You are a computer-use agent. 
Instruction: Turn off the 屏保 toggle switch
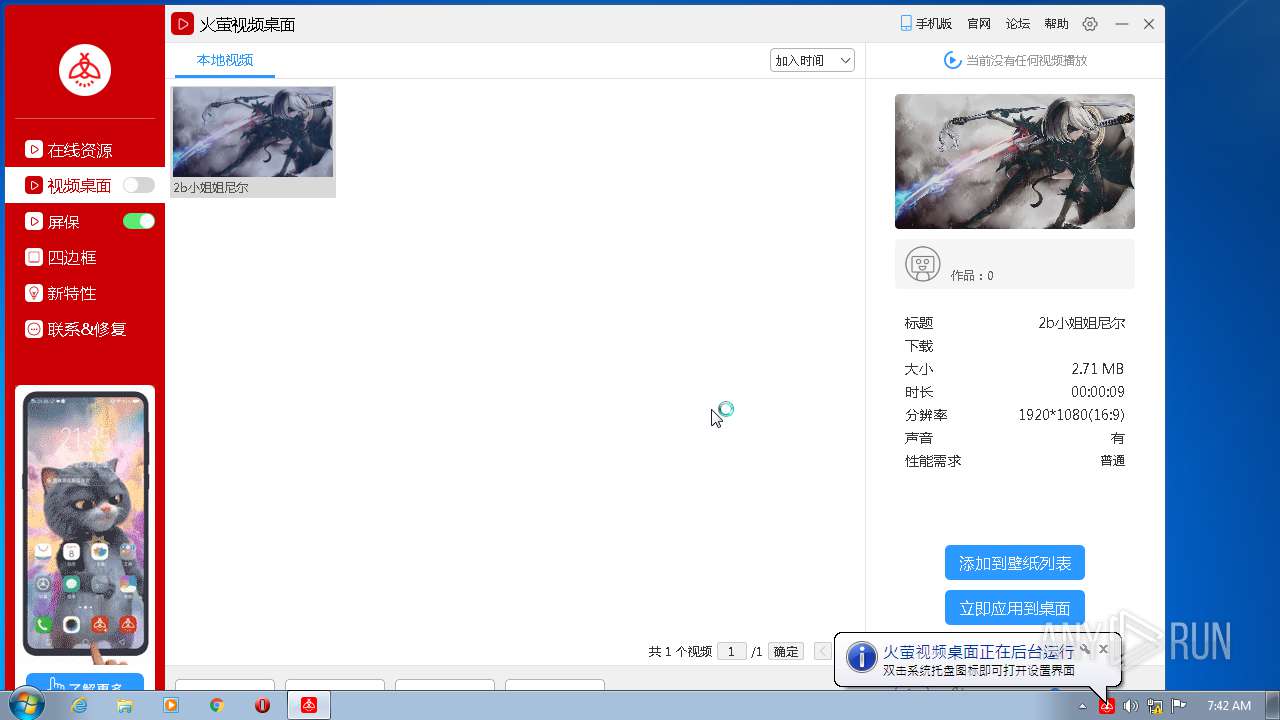[x=139, y=221]
